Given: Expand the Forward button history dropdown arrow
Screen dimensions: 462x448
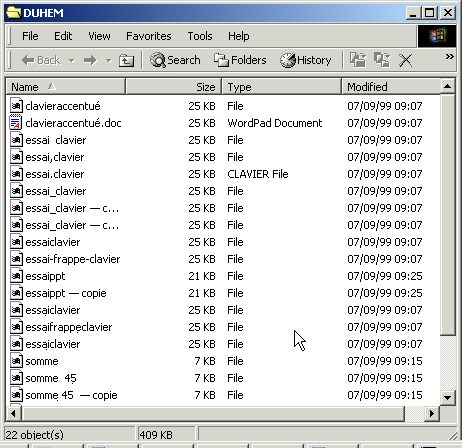Looking at the screenshot, I should coord(108,61).
